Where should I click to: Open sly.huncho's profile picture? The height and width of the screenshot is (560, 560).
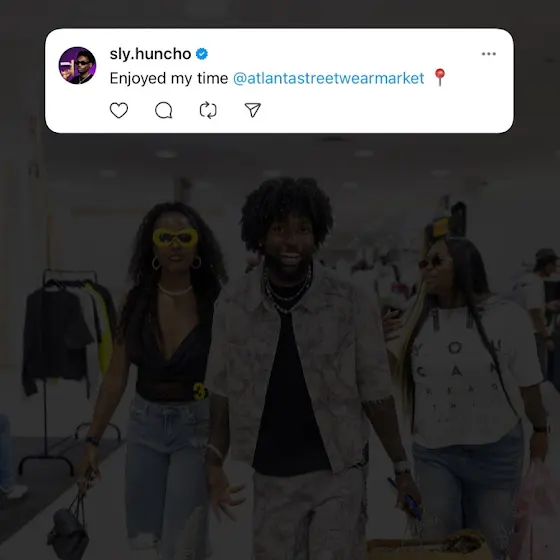[x=77, y=65]
